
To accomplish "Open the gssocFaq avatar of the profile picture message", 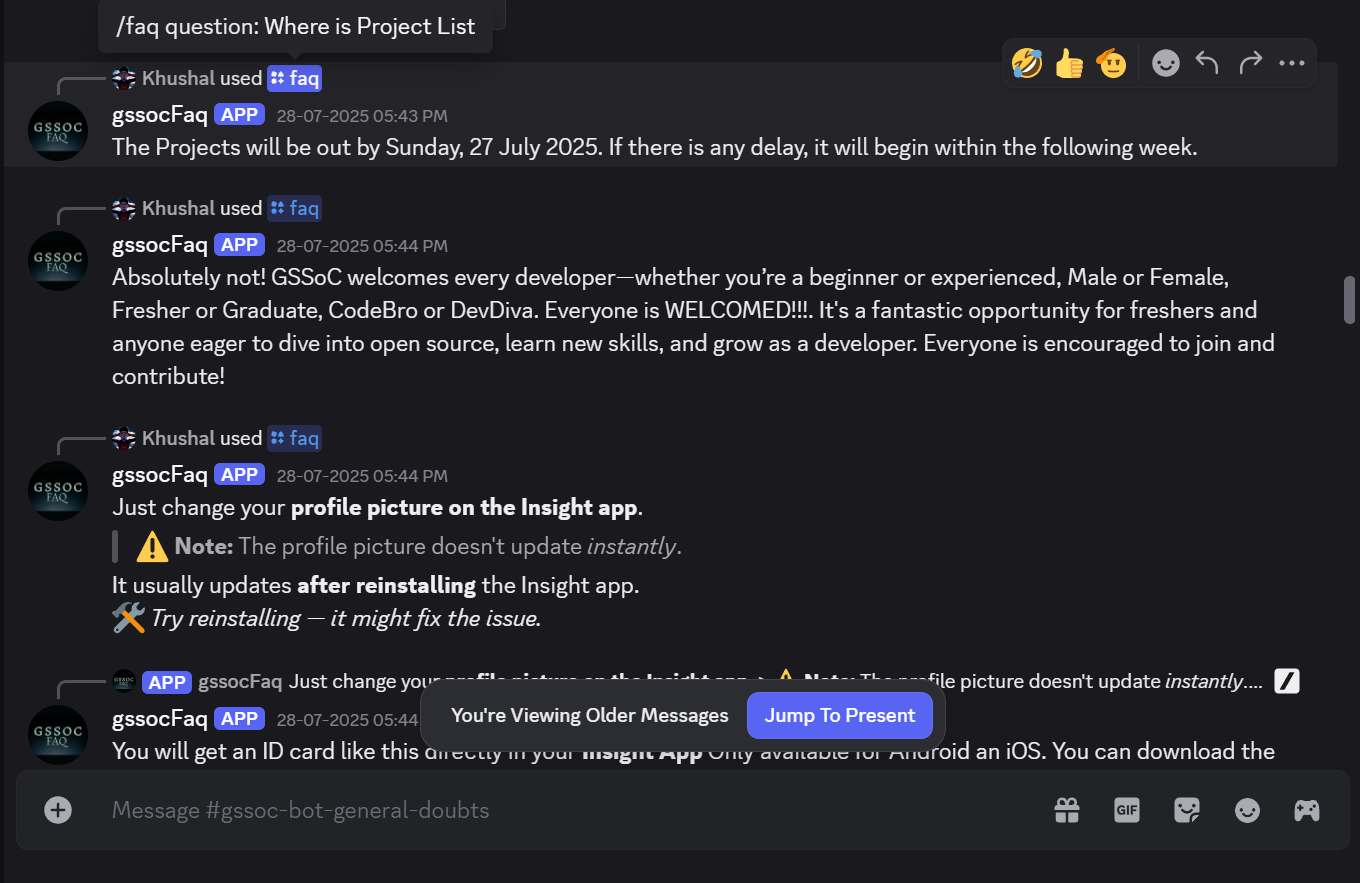I will 57,491.
